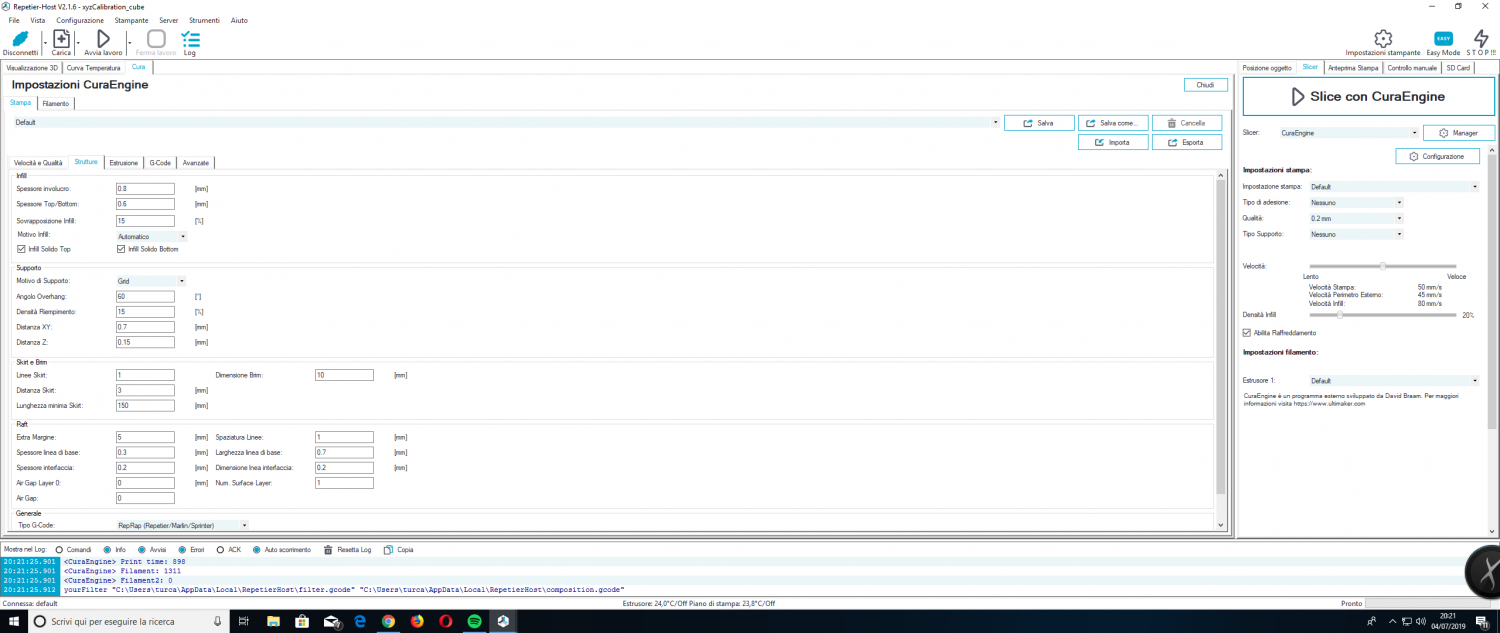Start the print job with Avvia lavoro

pyautogui.click(x=103, y=39)
